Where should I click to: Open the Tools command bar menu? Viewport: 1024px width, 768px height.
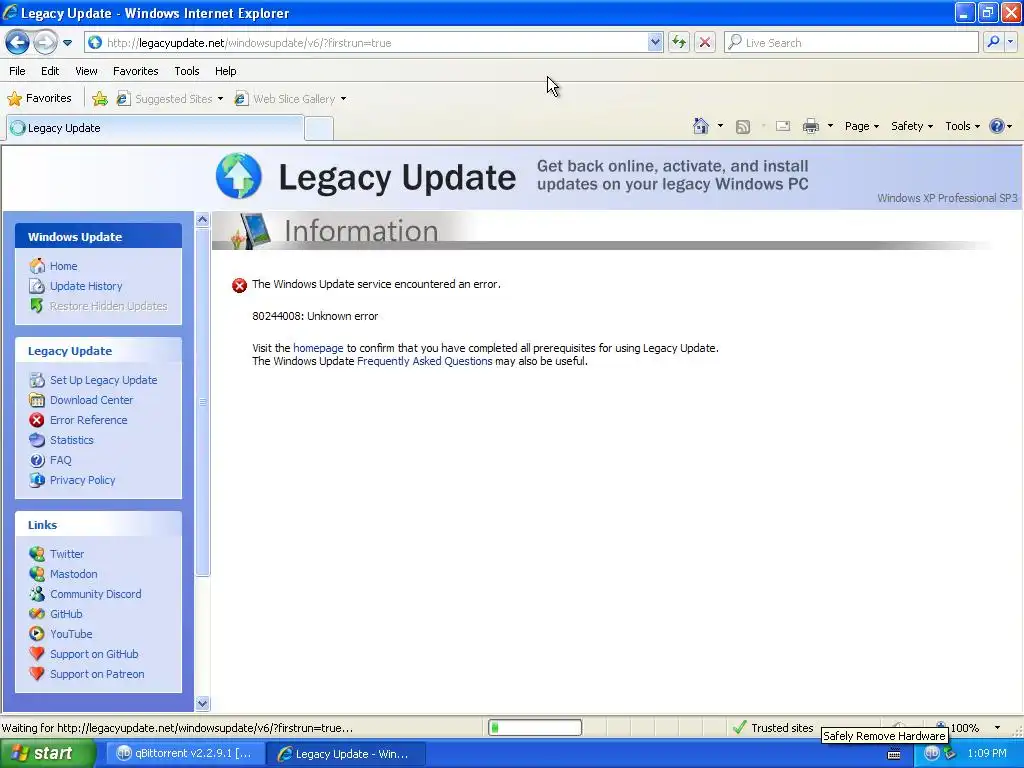(x=962, y=126)
